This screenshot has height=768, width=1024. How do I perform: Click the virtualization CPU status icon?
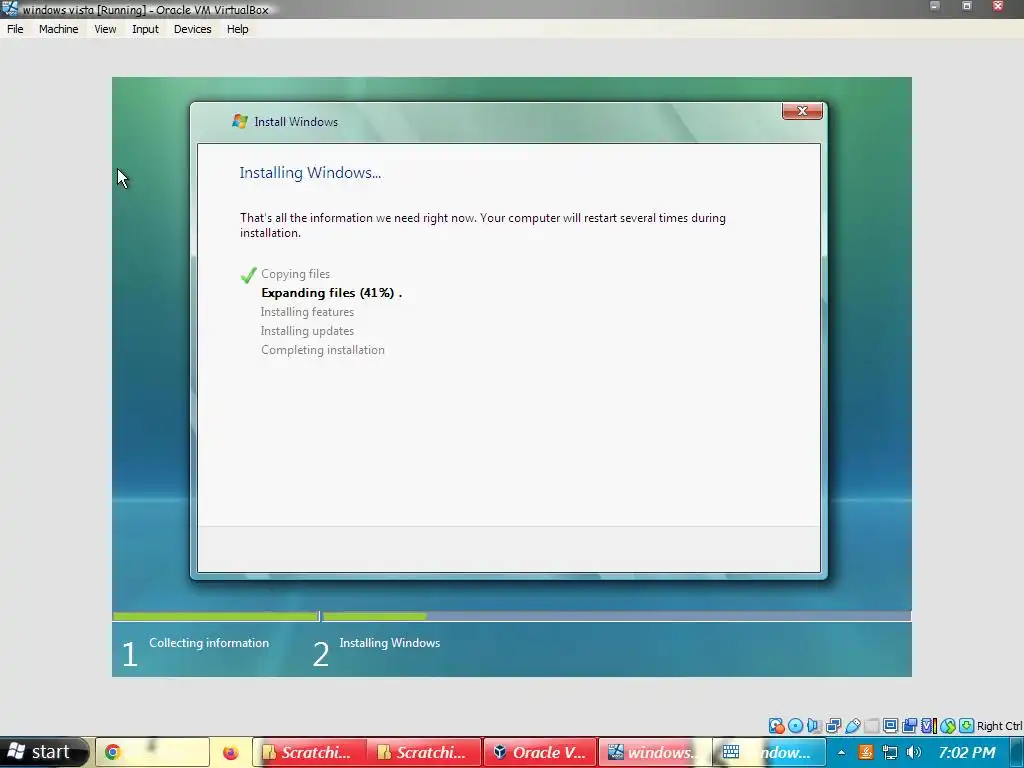click(x=929, y=726)
